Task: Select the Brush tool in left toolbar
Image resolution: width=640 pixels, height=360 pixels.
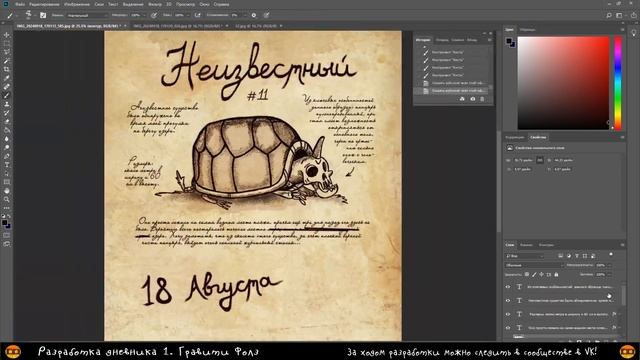Action: tap(7, 96)
